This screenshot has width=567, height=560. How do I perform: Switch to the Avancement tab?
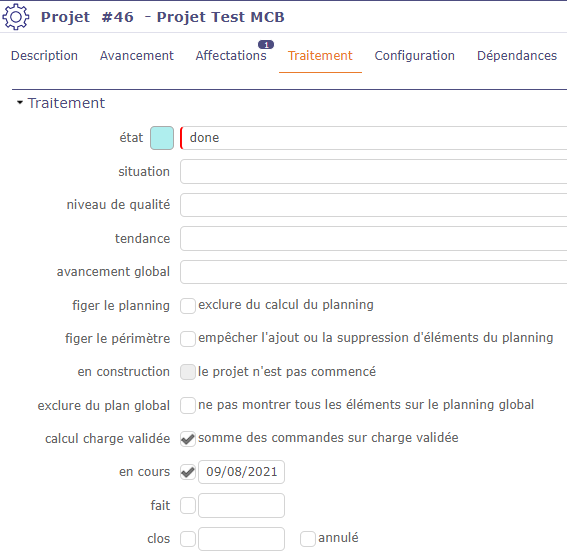click(x=137, y=56)
